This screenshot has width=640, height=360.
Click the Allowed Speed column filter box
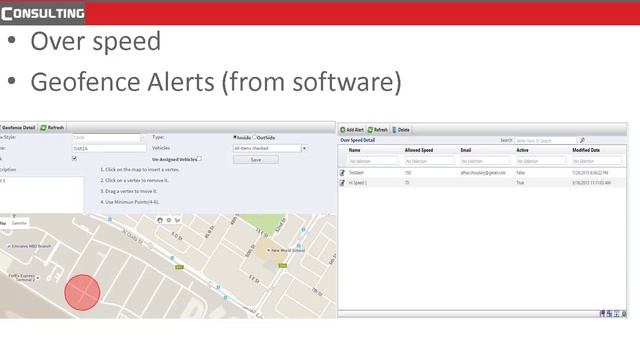tap(429, 161)
